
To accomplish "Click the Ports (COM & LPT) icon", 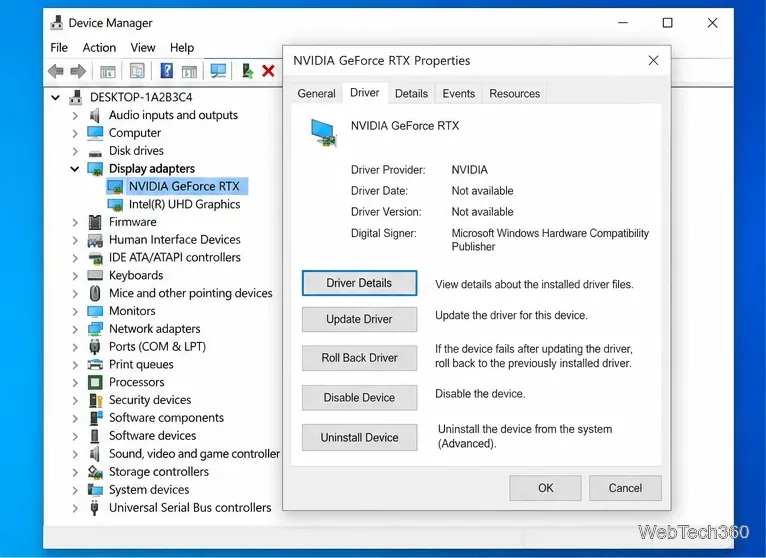I will [x=95, y=347].
